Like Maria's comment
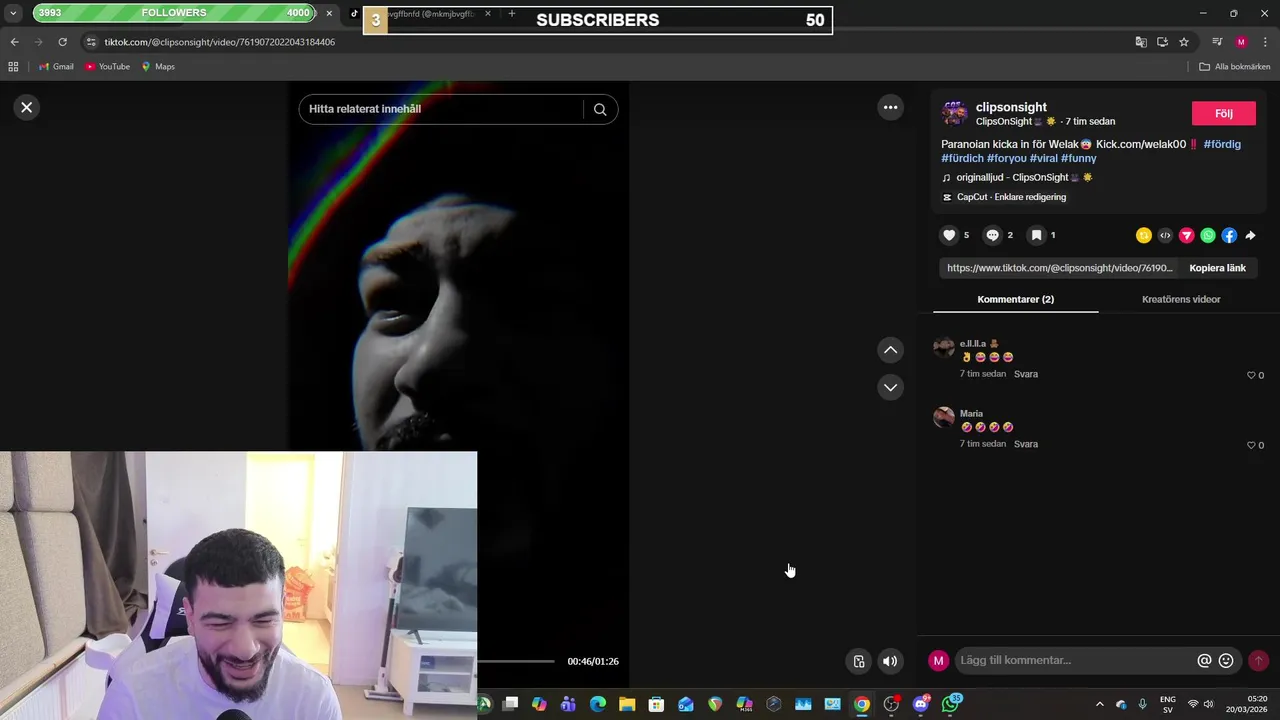 coord(1251,445)
